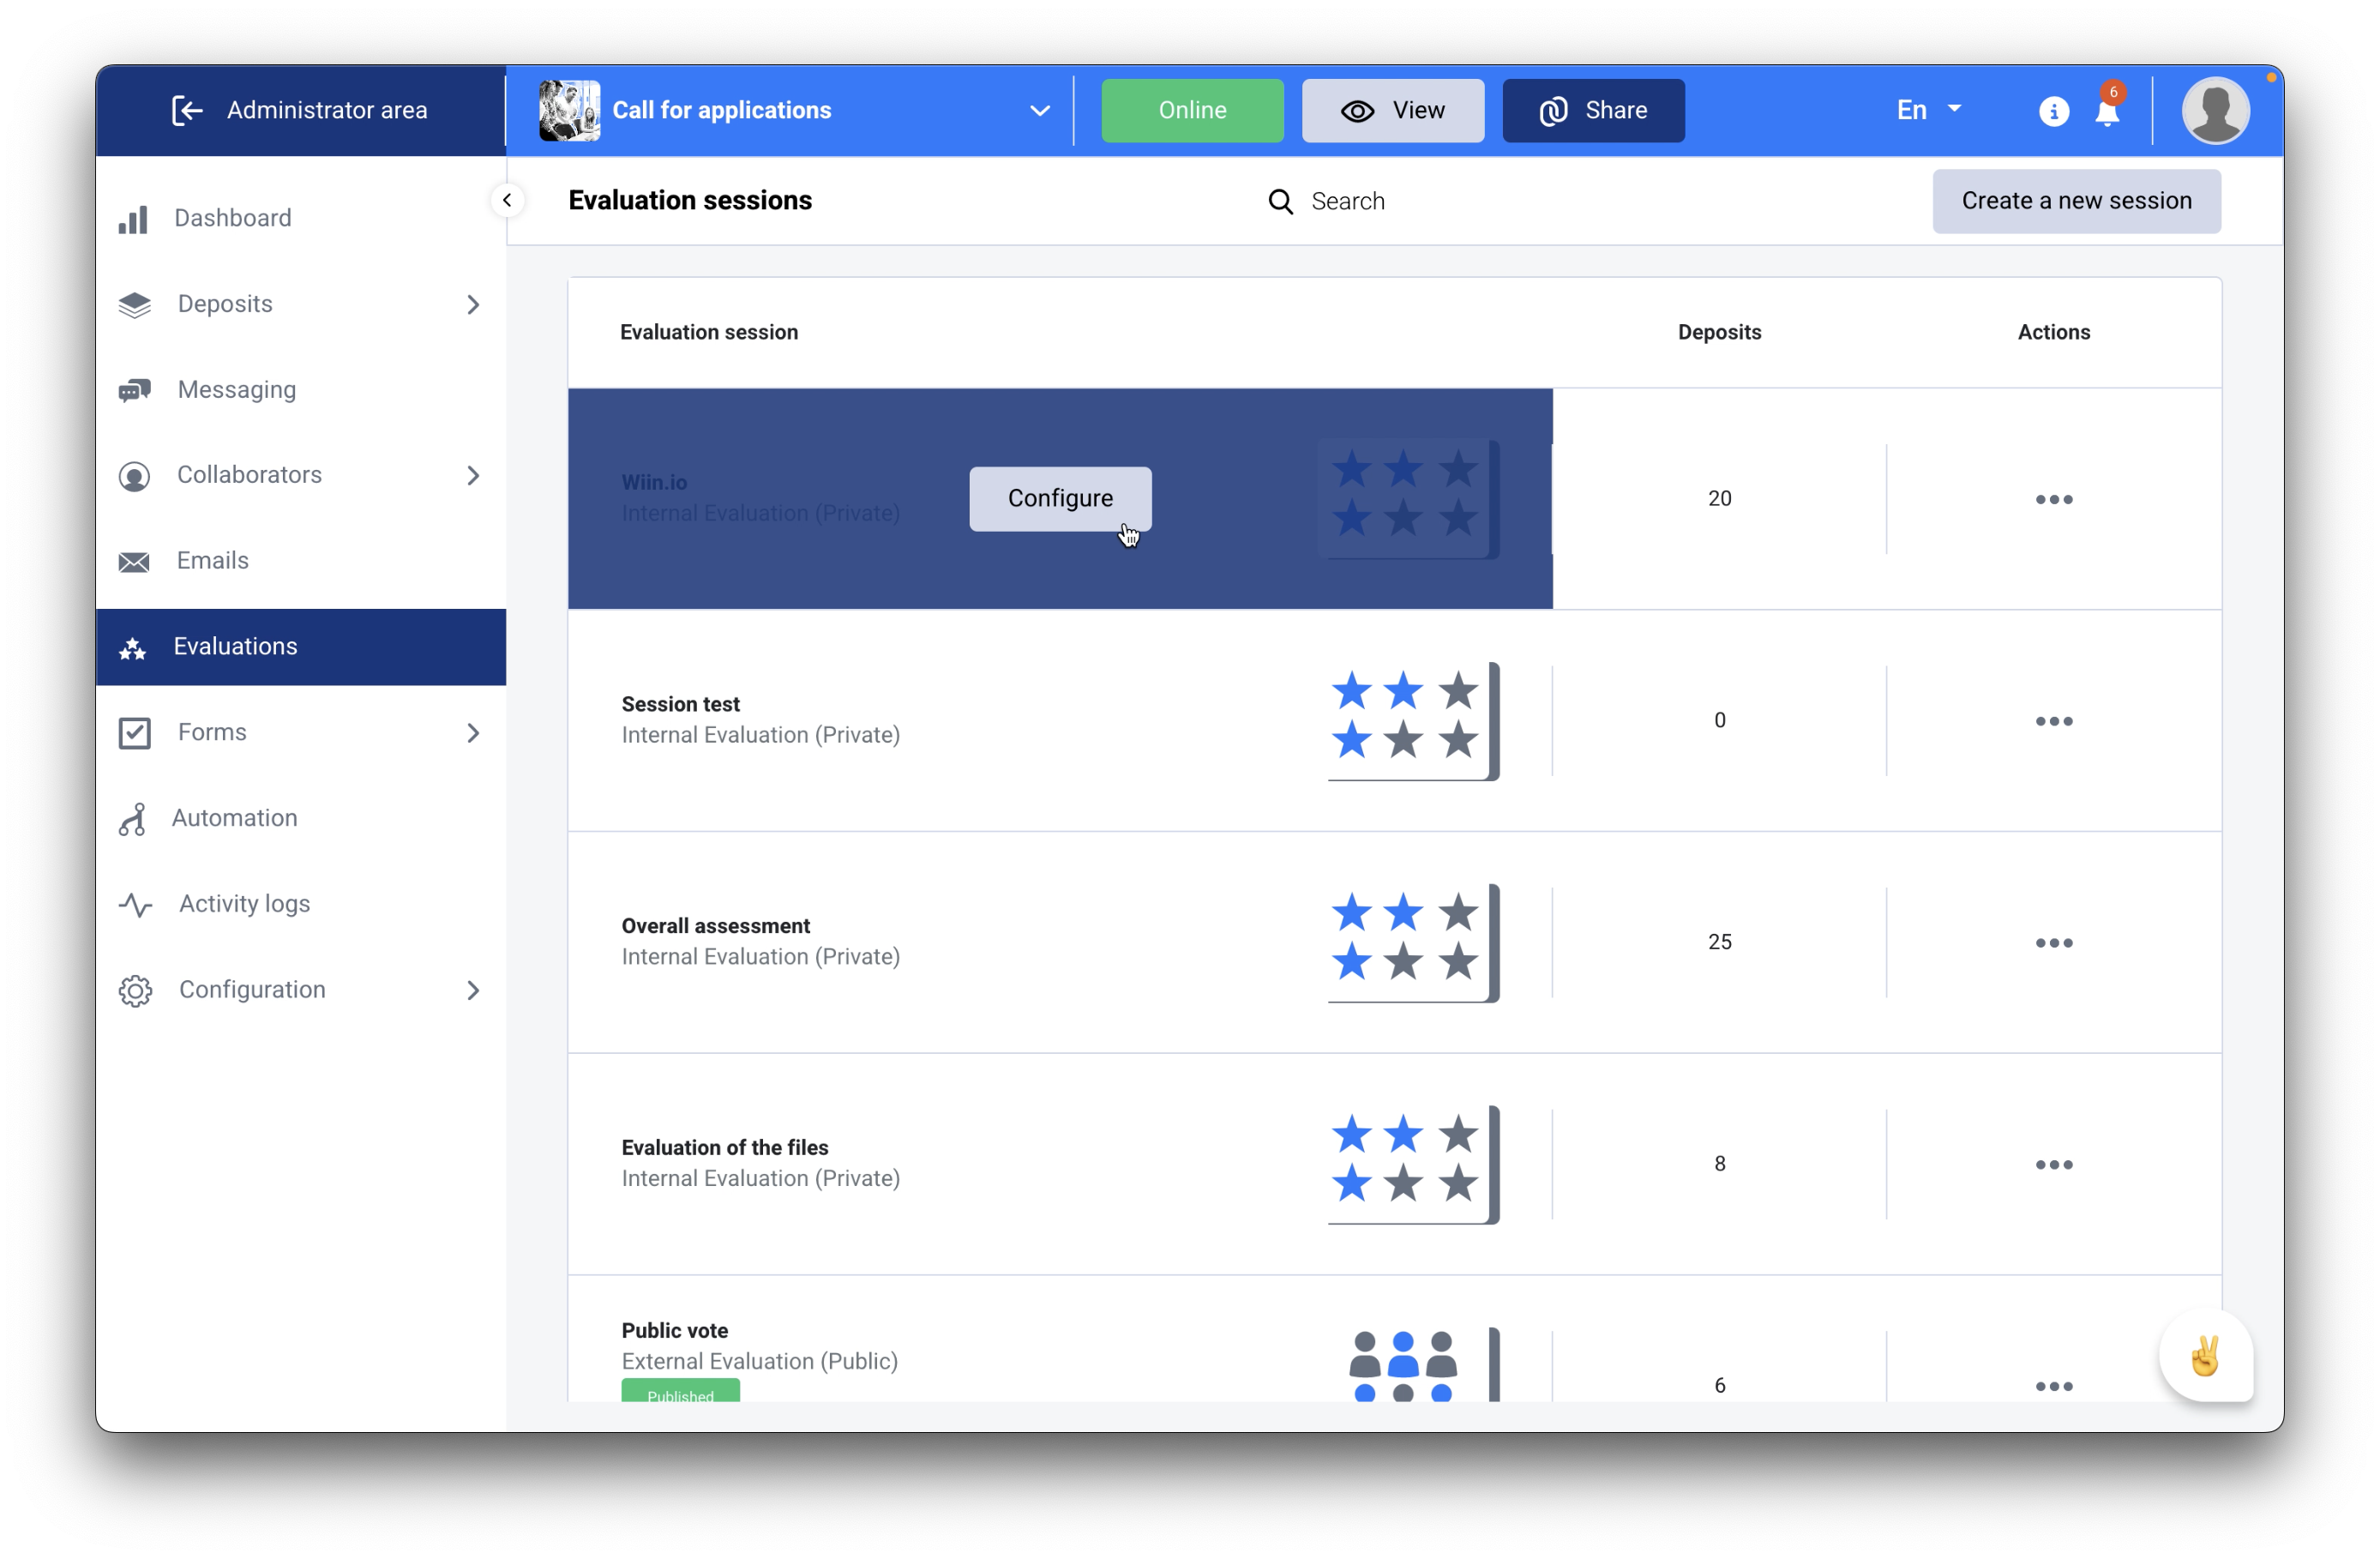Click the Configure button on Wiin.io
The height and width of the screenshot is (1559, 2380).
(1059, 498)
